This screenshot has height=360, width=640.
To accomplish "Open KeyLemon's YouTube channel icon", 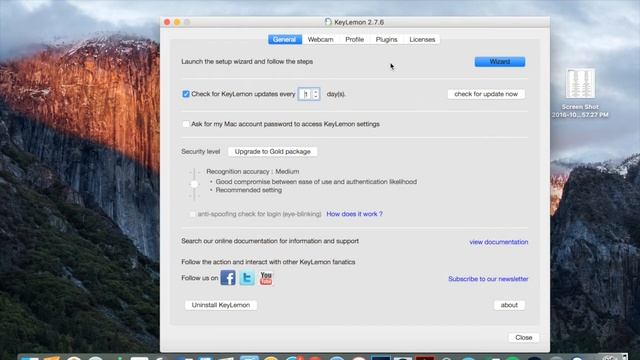I will tap(266, 278).
